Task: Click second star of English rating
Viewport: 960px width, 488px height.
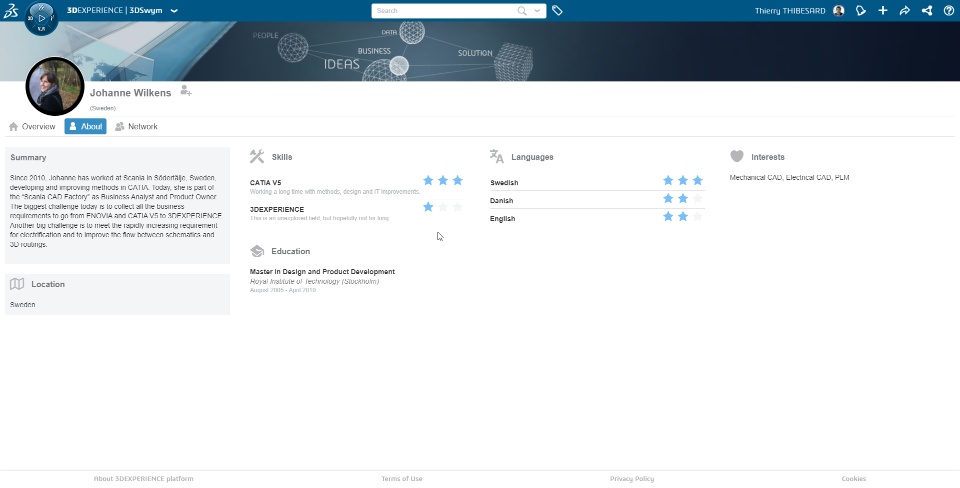Action: tap(683, 216)
